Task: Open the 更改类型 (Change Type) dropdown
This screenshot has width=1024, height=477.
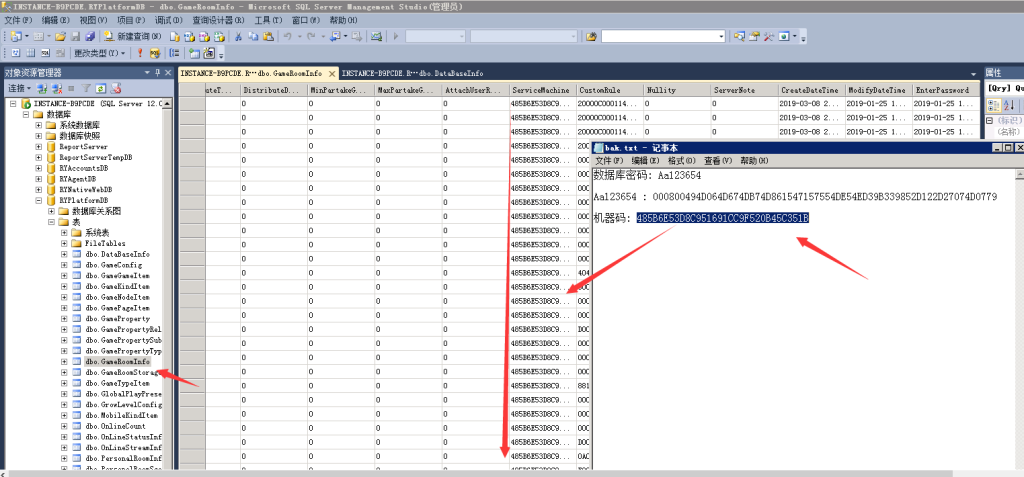Action: 100,53
